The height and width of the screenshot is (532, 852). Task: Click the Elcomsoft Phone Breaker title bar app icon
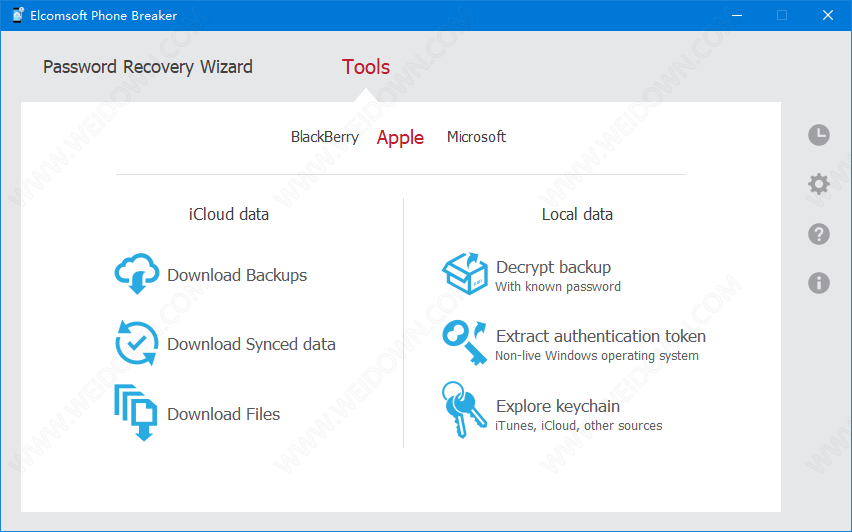tap(18, 15)
